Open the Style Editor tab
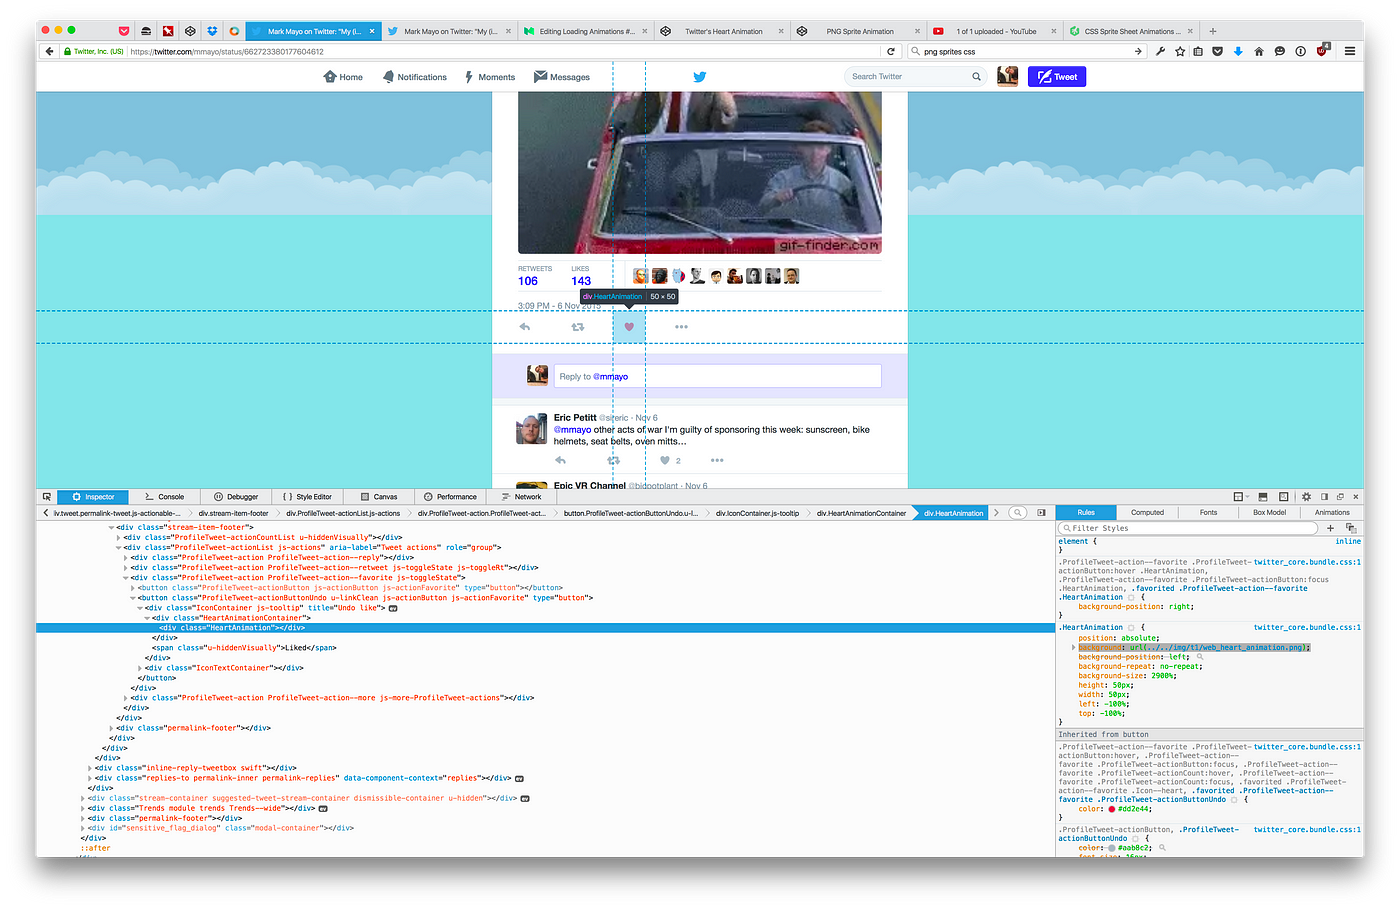The image size is (1400, 909). point(307,497)
